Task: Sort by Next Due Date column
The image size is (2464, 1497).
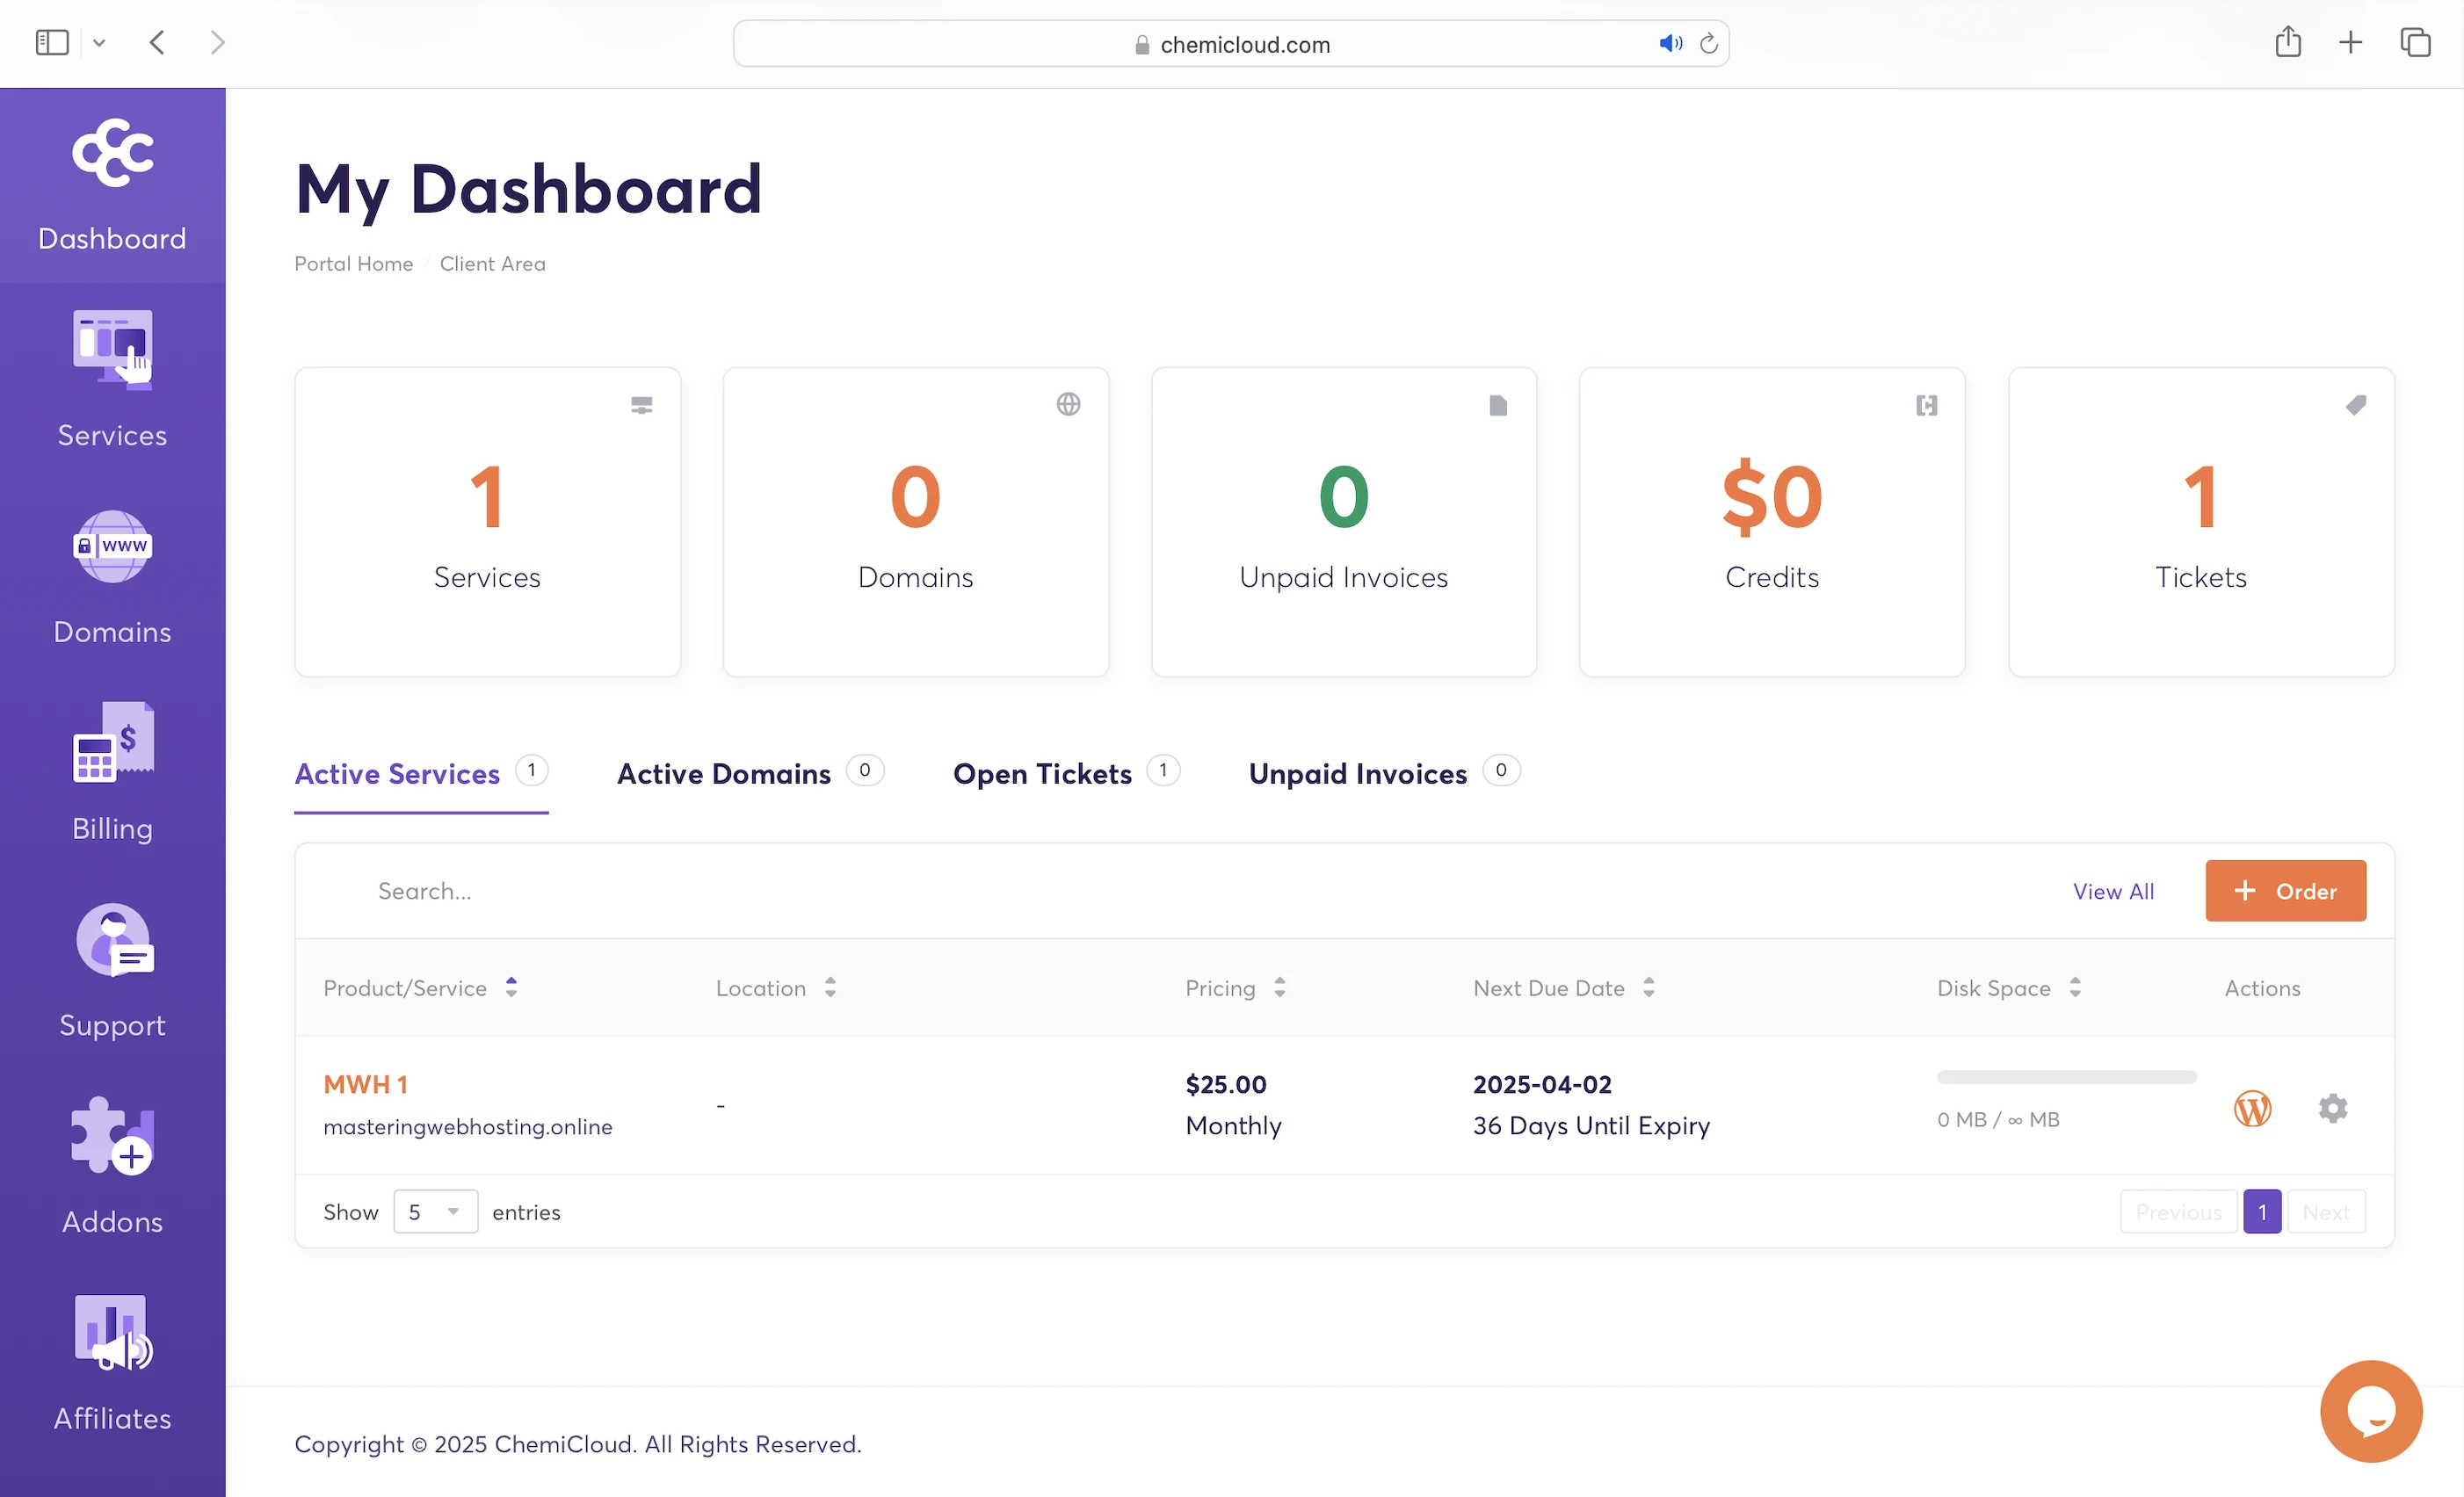Action: click(1649, 988)
